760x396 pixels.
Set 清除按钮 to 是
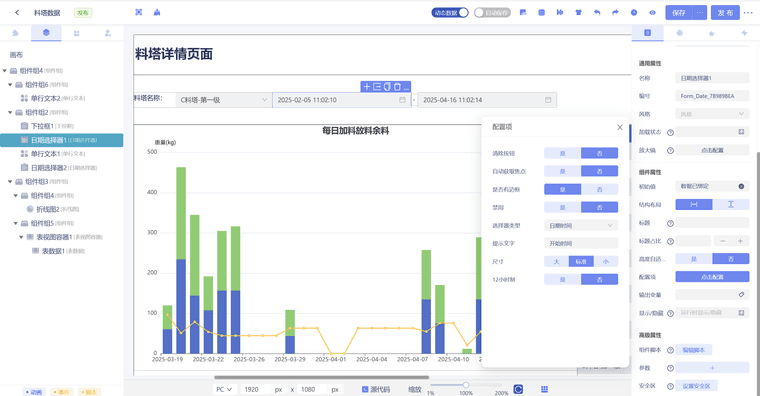pyautogui.click(x=562, y=153)
